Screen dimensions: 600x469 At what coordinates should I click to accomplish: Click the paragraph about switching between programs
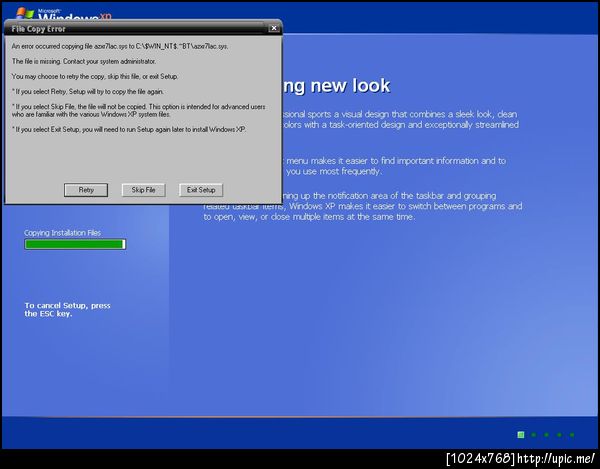click(363, 206)
